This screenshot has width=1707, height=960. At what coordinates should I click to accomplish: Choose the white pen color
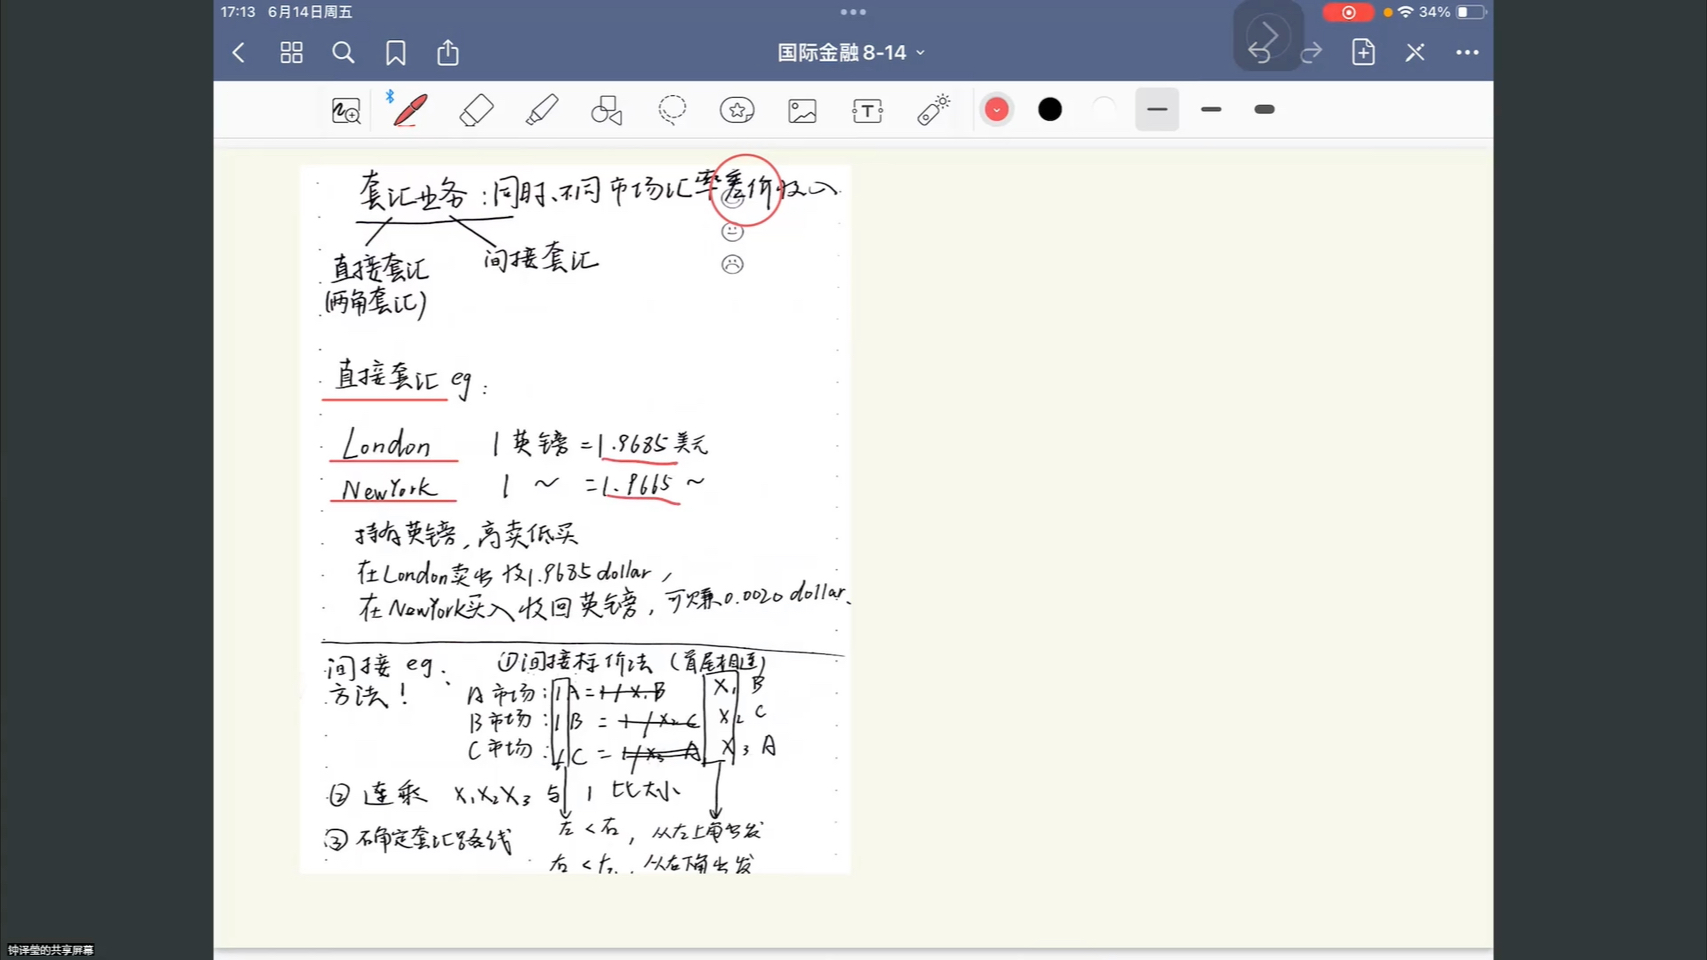point(1103,109)
